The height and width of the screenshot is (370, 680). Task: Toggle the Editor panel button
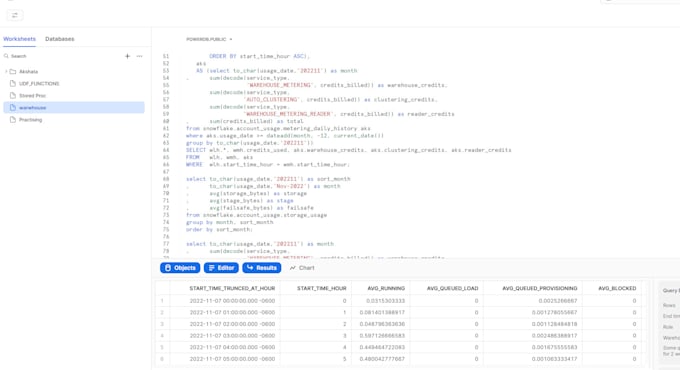[x=221, y=268]
